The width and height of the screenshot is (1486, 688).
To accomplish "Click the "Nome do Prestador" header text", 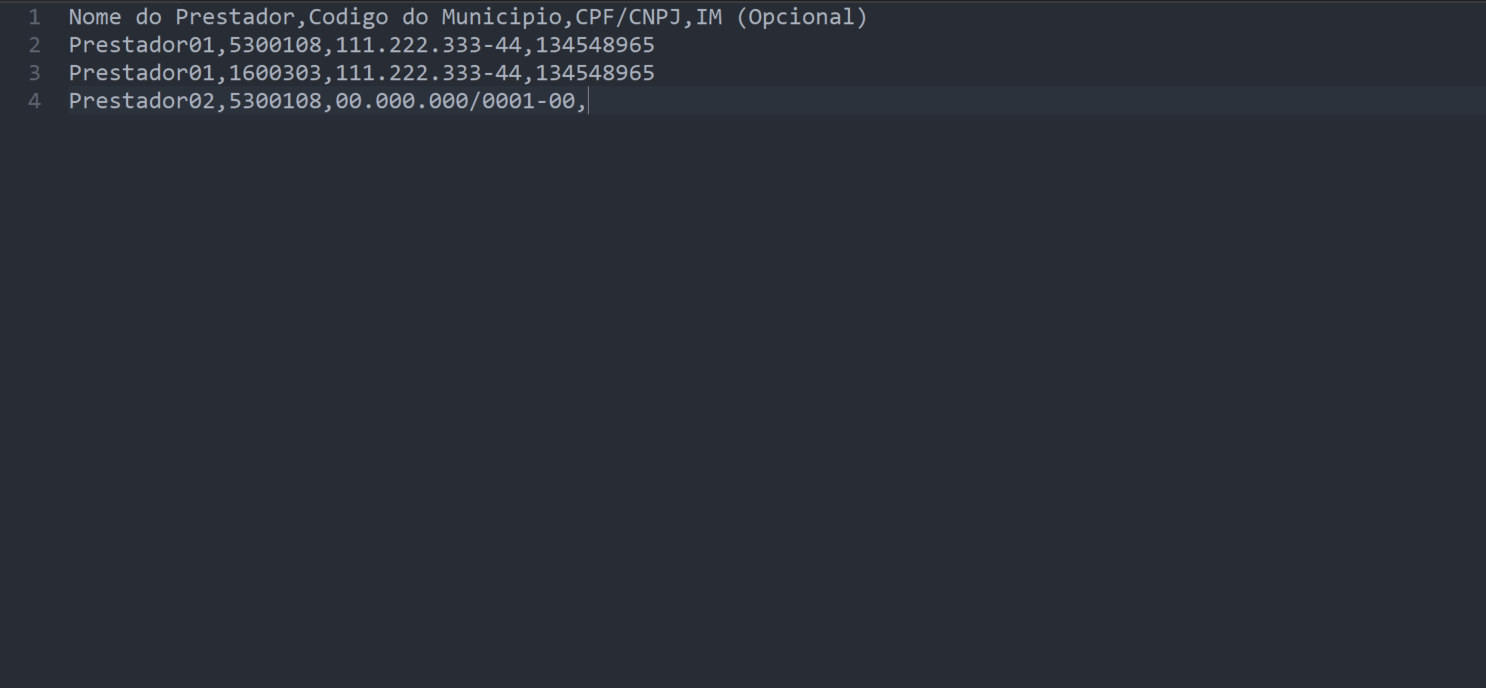I will pyautogui.click(x=181, y=17).
